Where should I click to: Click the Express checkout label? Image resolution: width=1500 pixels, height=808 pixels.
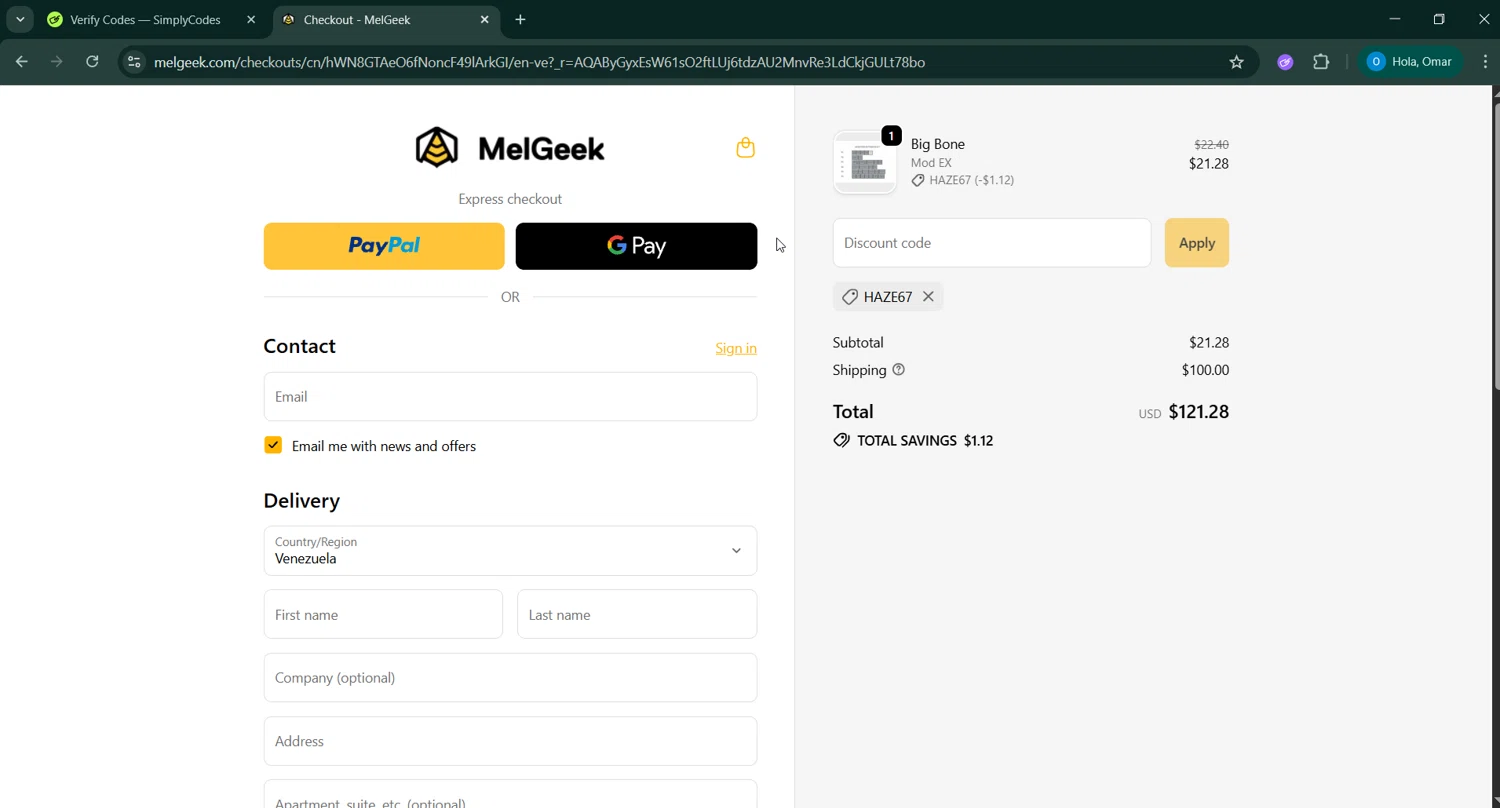[510, 199]
